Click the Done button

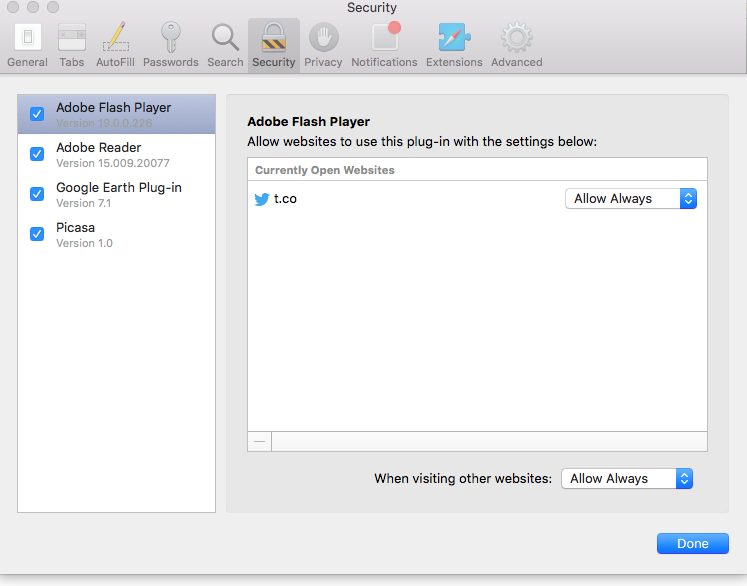tap(693, 544)
